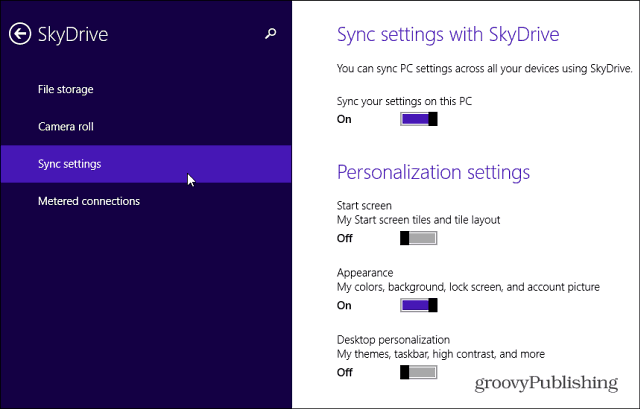Viewport: 640px width, 409px height.
Task: Click the Personalization settings heading
Action: pos(433,172)
